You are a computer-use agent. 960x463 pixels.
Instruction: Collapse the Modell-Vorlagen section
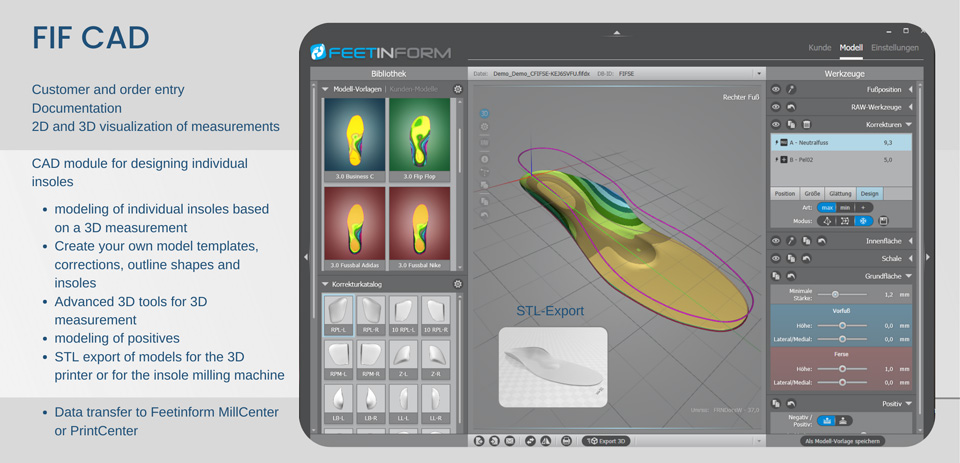pos(325,89)
